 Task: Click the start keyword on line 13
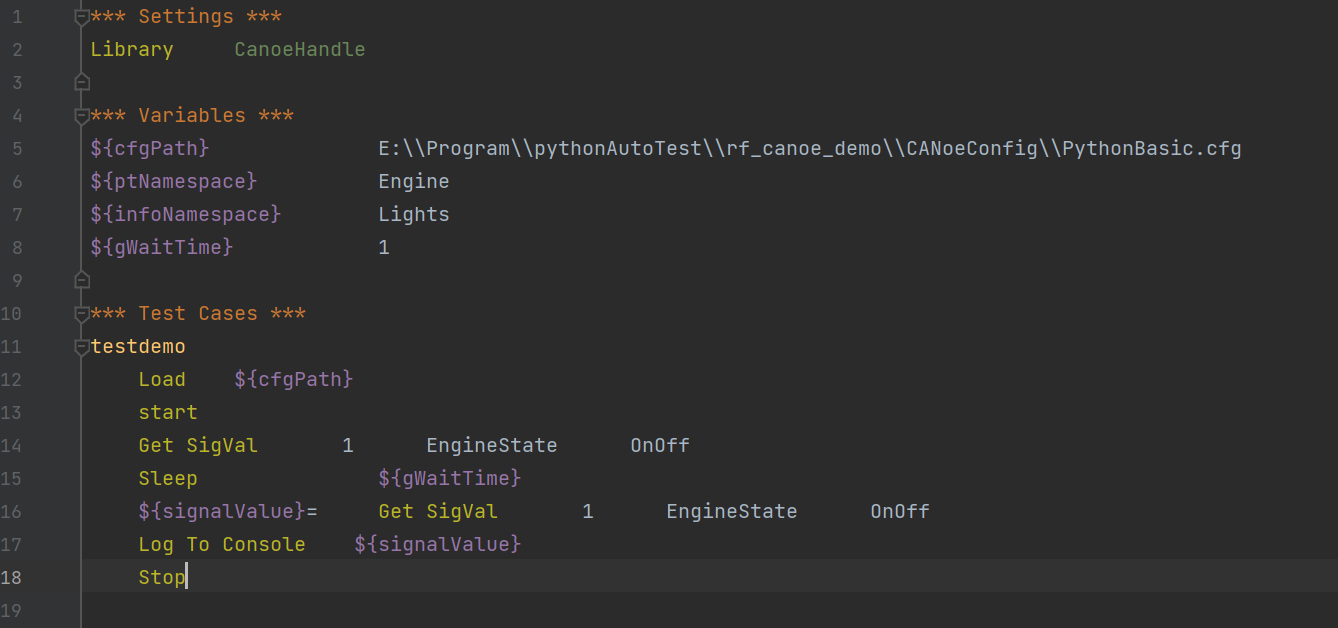click(x=167, y=412)
